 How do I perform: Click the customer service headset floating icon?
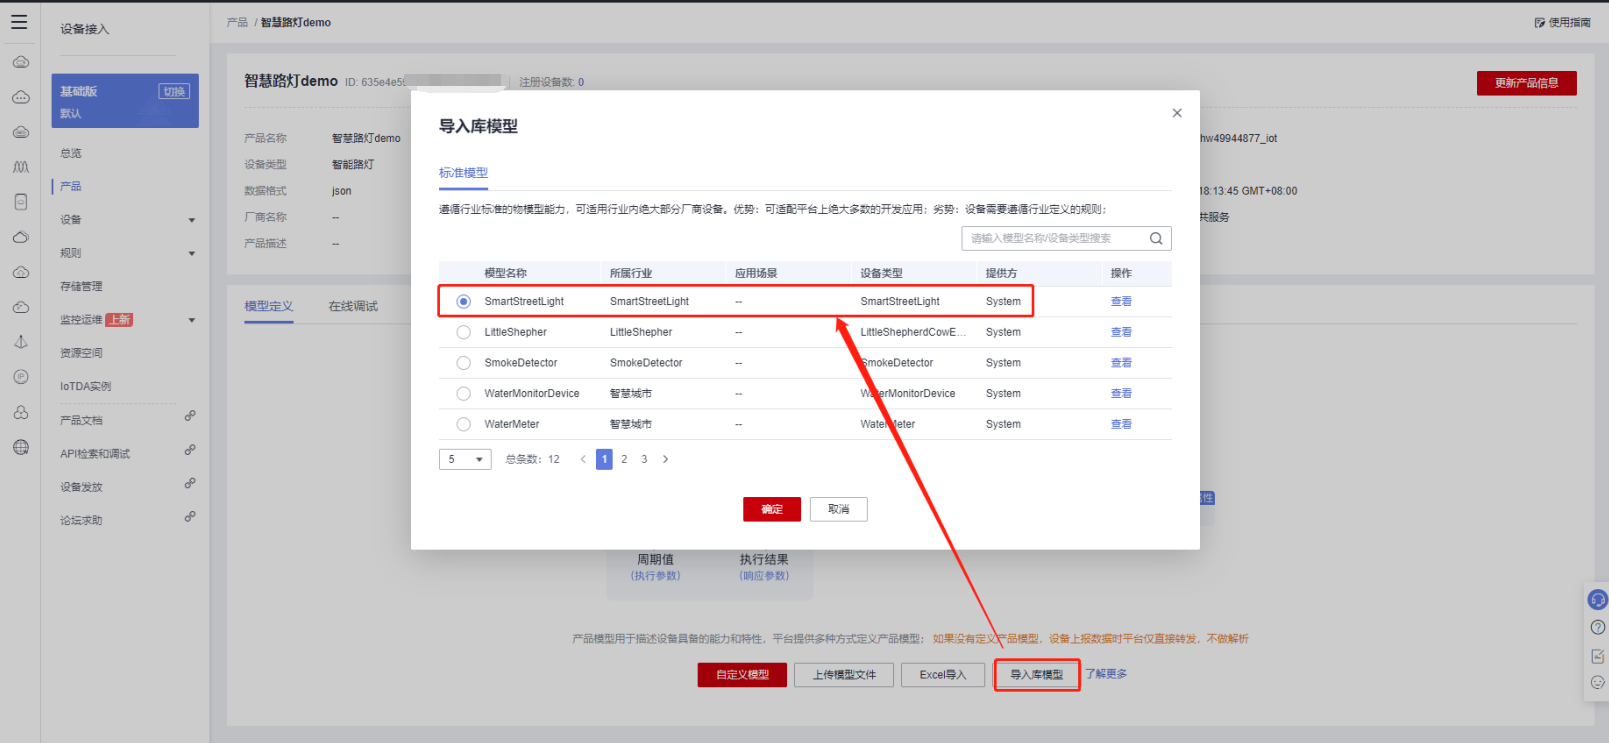tap(1598, 600)
